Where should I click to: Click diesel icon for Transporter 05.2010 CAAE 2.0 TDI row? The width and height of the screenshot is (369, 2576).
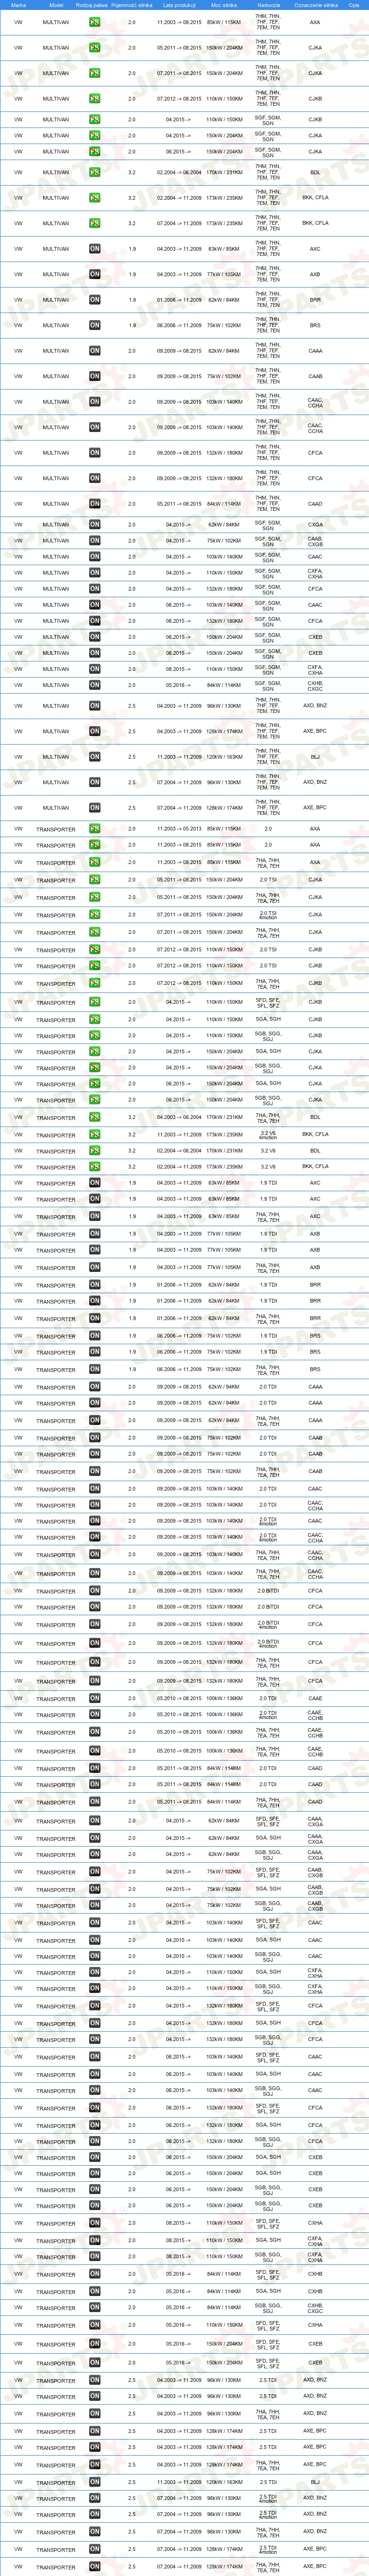pos(94,1698)
